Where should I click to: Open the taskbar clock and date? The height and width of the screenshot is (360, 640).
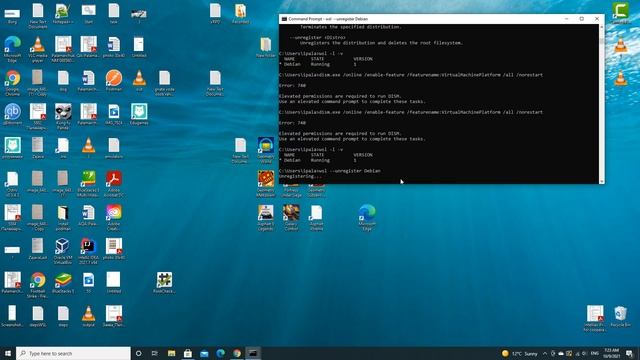click(611, 353)
